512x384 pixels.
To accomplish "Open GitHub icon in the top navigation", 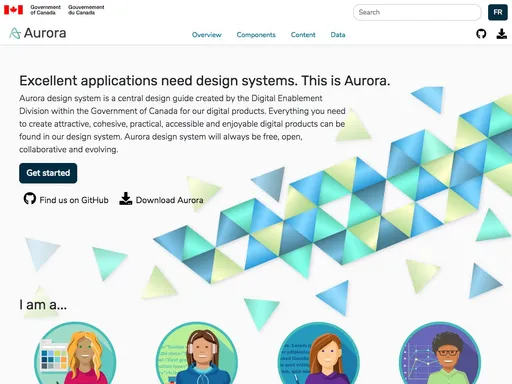I will (x=481, y=34).
